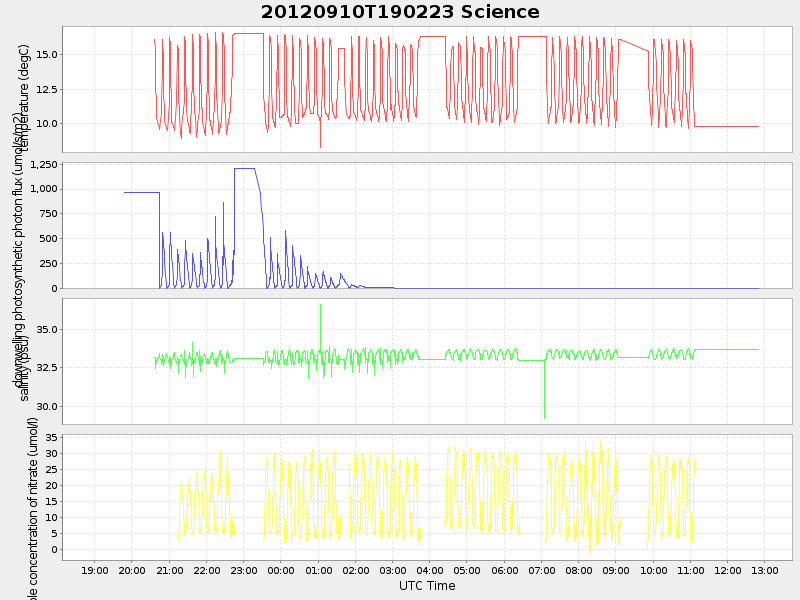
Task: Click the 12.5 temperature tick label
Action: pos(47,89)
